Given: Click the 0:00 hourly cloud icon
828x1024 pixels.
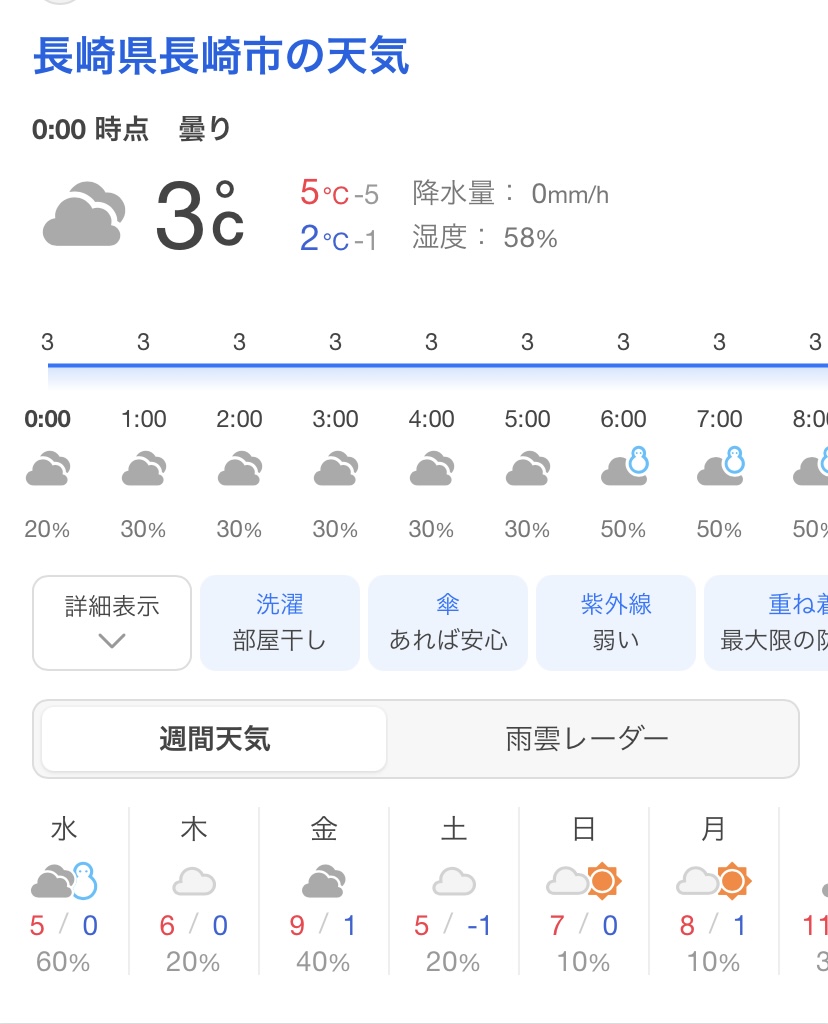Looking at the screenshot, I should [47, 469].
